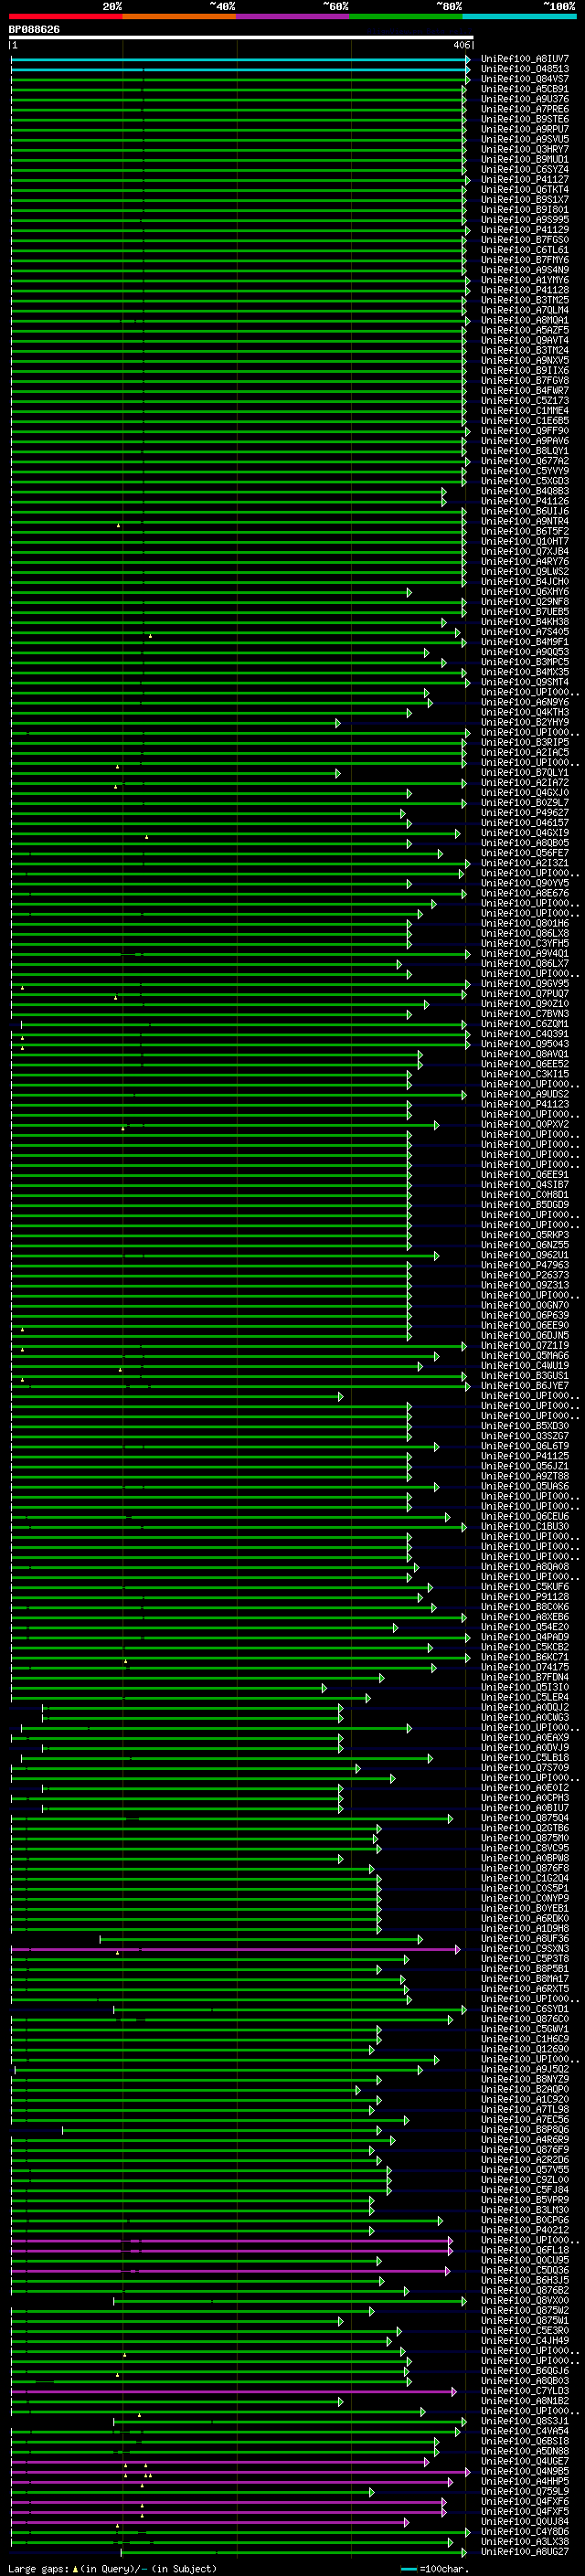Click the arrowhead ending the A8IUV7 alignment bar
The width and height of the screenshot is (585, 2576).
click(x=468, y=59)
